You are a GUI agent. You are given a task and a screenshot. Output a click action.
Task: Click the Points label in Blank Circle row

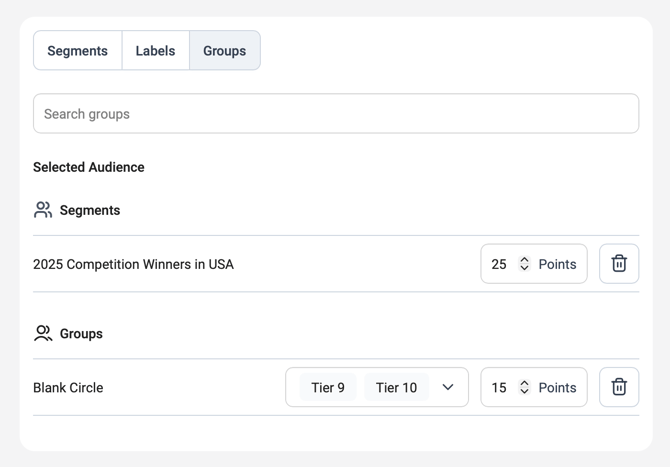click(557, 387)
